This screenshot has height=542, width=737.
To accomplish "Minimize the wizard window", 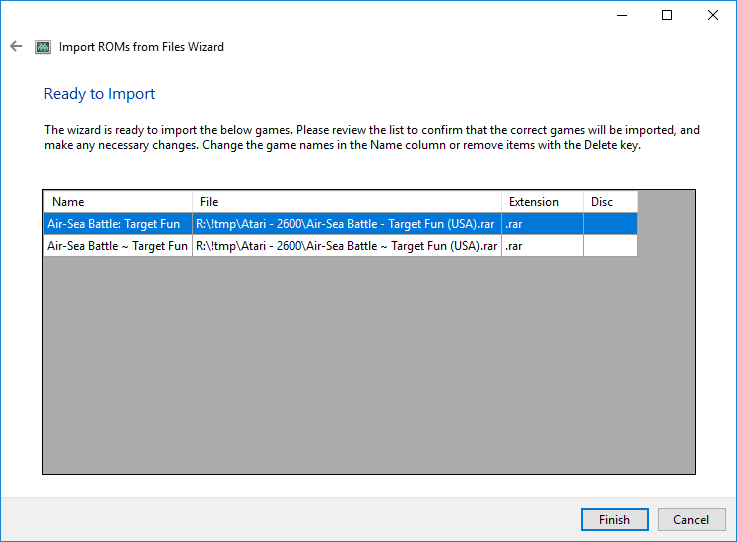I will 622,15.
